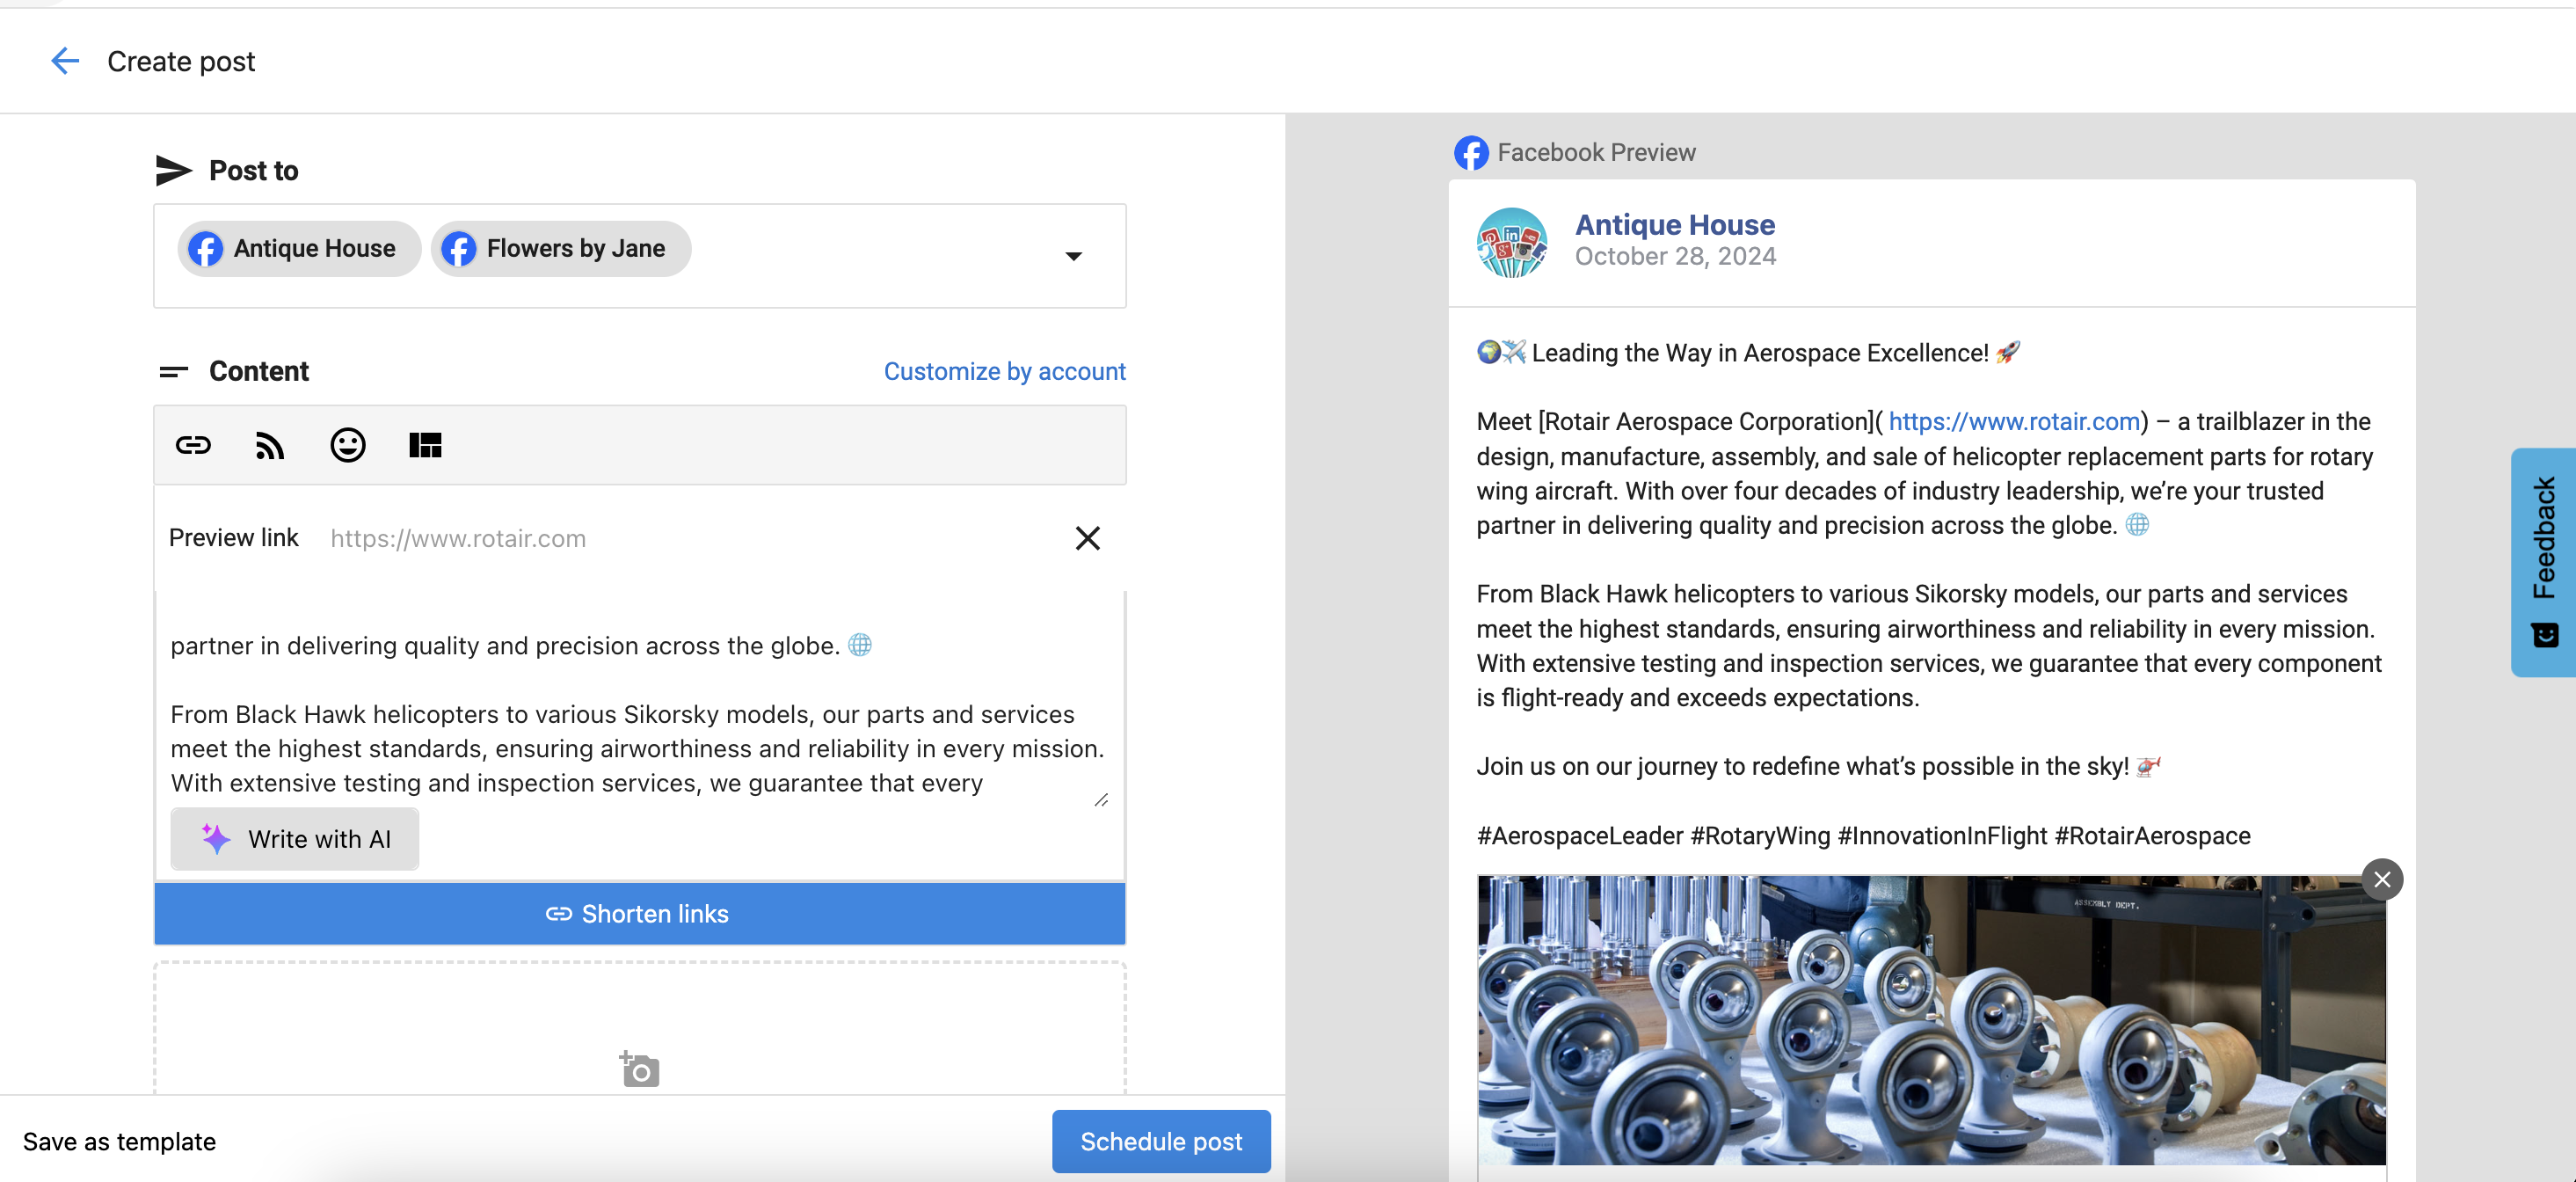Select the Antique House account chip
The height and width of the screenshot is (1182, 2576).
pos(298,248)
